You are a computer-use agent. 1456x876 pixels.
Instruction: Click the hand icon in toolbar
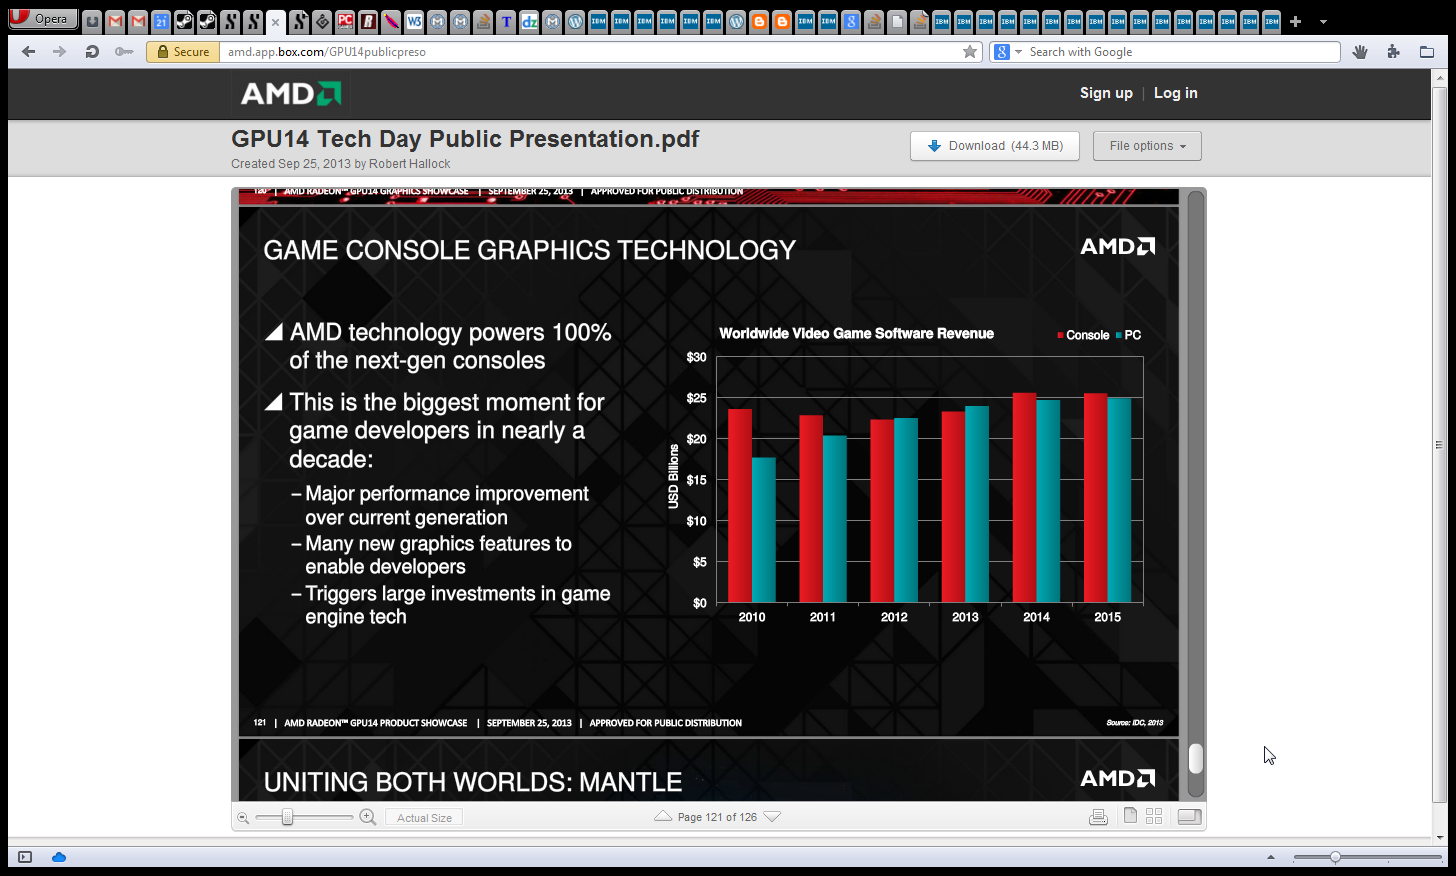click(1360, 52)
